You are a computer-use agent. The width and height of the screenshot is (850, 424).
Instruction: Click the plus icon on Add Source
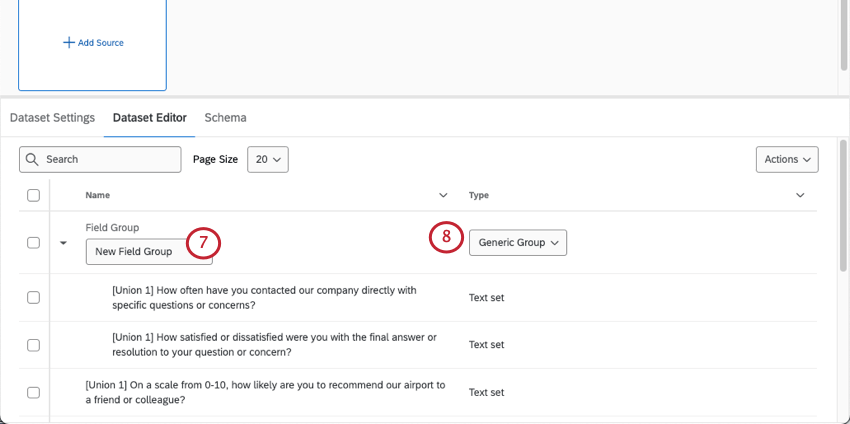pos(69,43)
